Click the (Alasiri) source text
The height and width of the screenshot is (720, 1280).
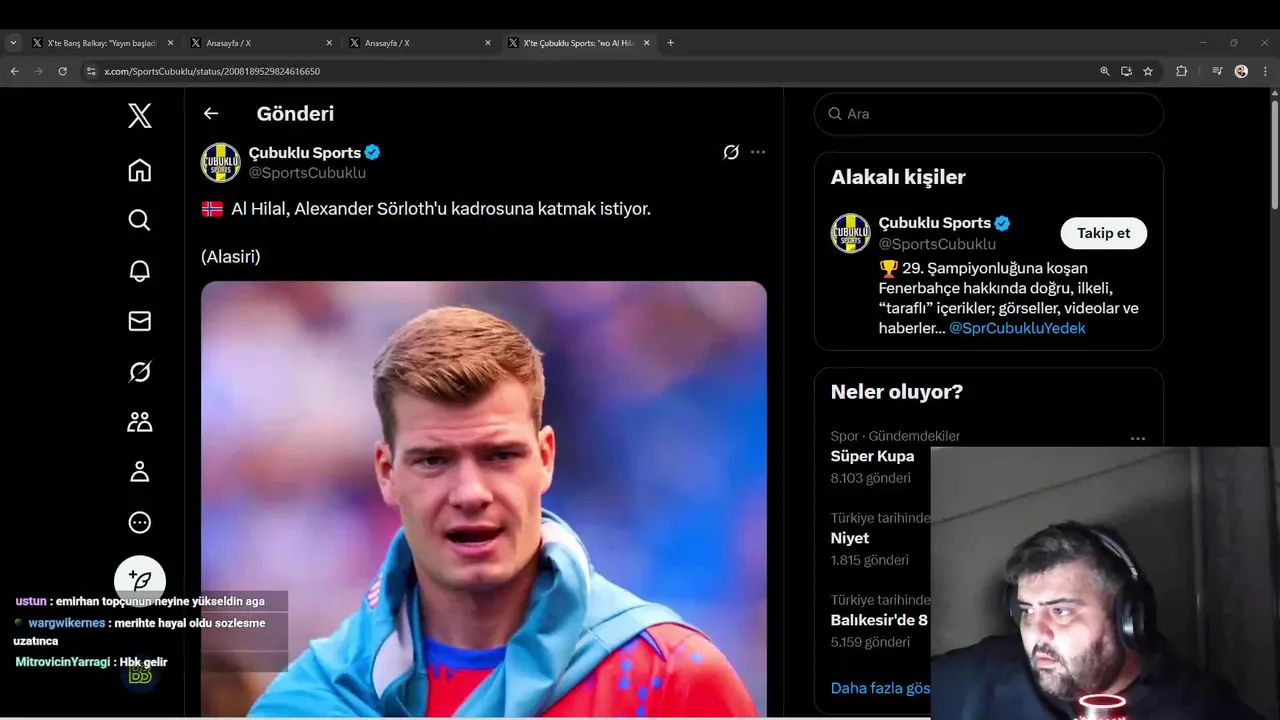click(231, 257)
